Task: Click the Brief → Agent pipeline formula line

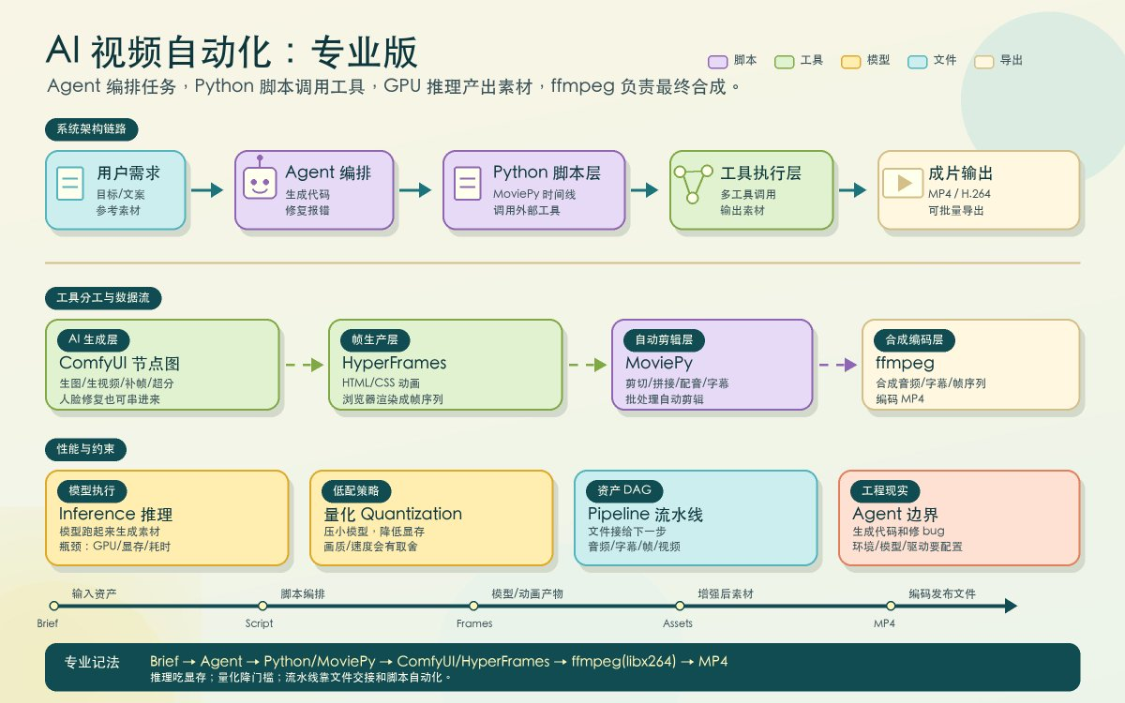Action: pyautogui.click(x=439, y=661)
